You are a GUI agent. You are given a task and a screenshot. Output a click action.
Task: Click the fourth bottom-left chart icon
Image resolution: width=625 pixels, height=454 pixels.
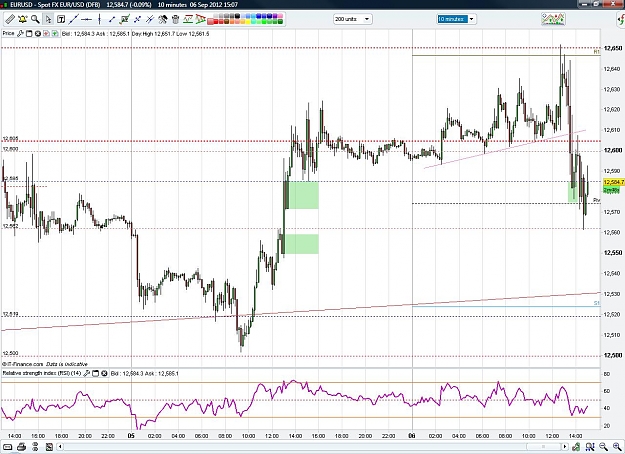49,446
